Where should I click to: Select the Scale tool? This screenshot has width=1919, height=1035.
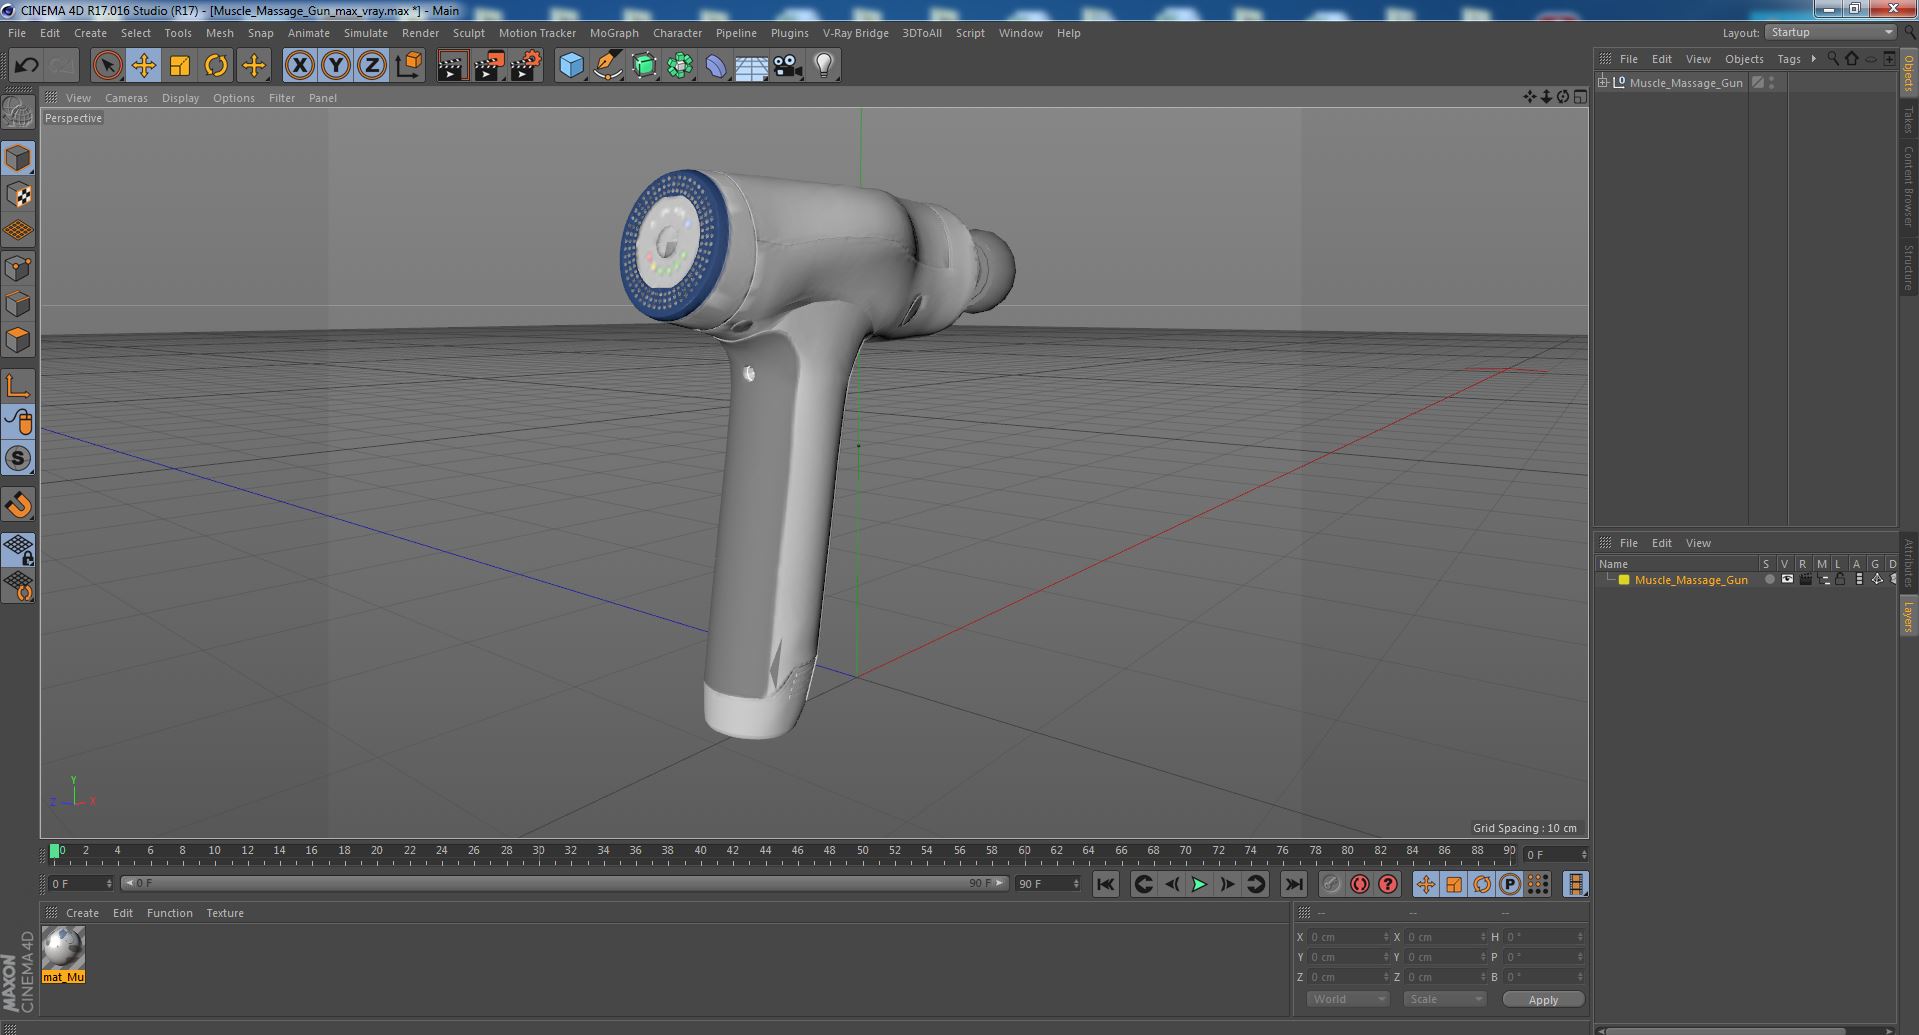coord(180,66)
